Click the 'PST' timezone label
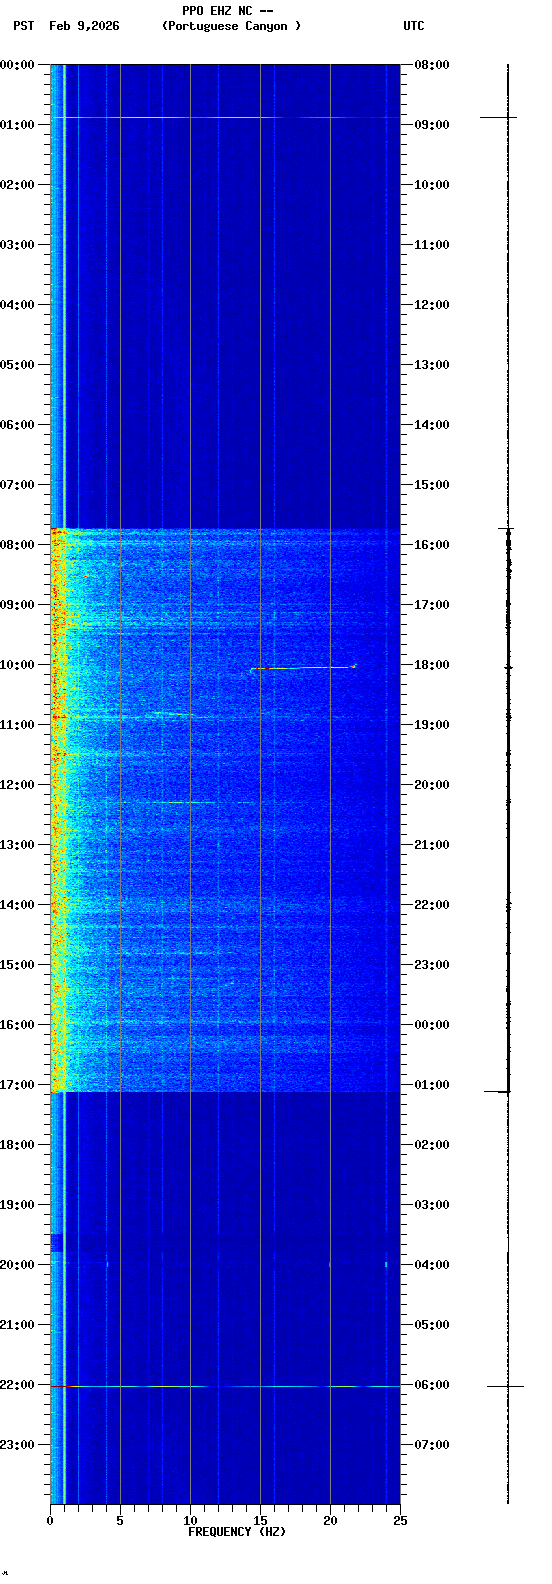This screenshot has width=552, height=1584. (x=23, y=26)
